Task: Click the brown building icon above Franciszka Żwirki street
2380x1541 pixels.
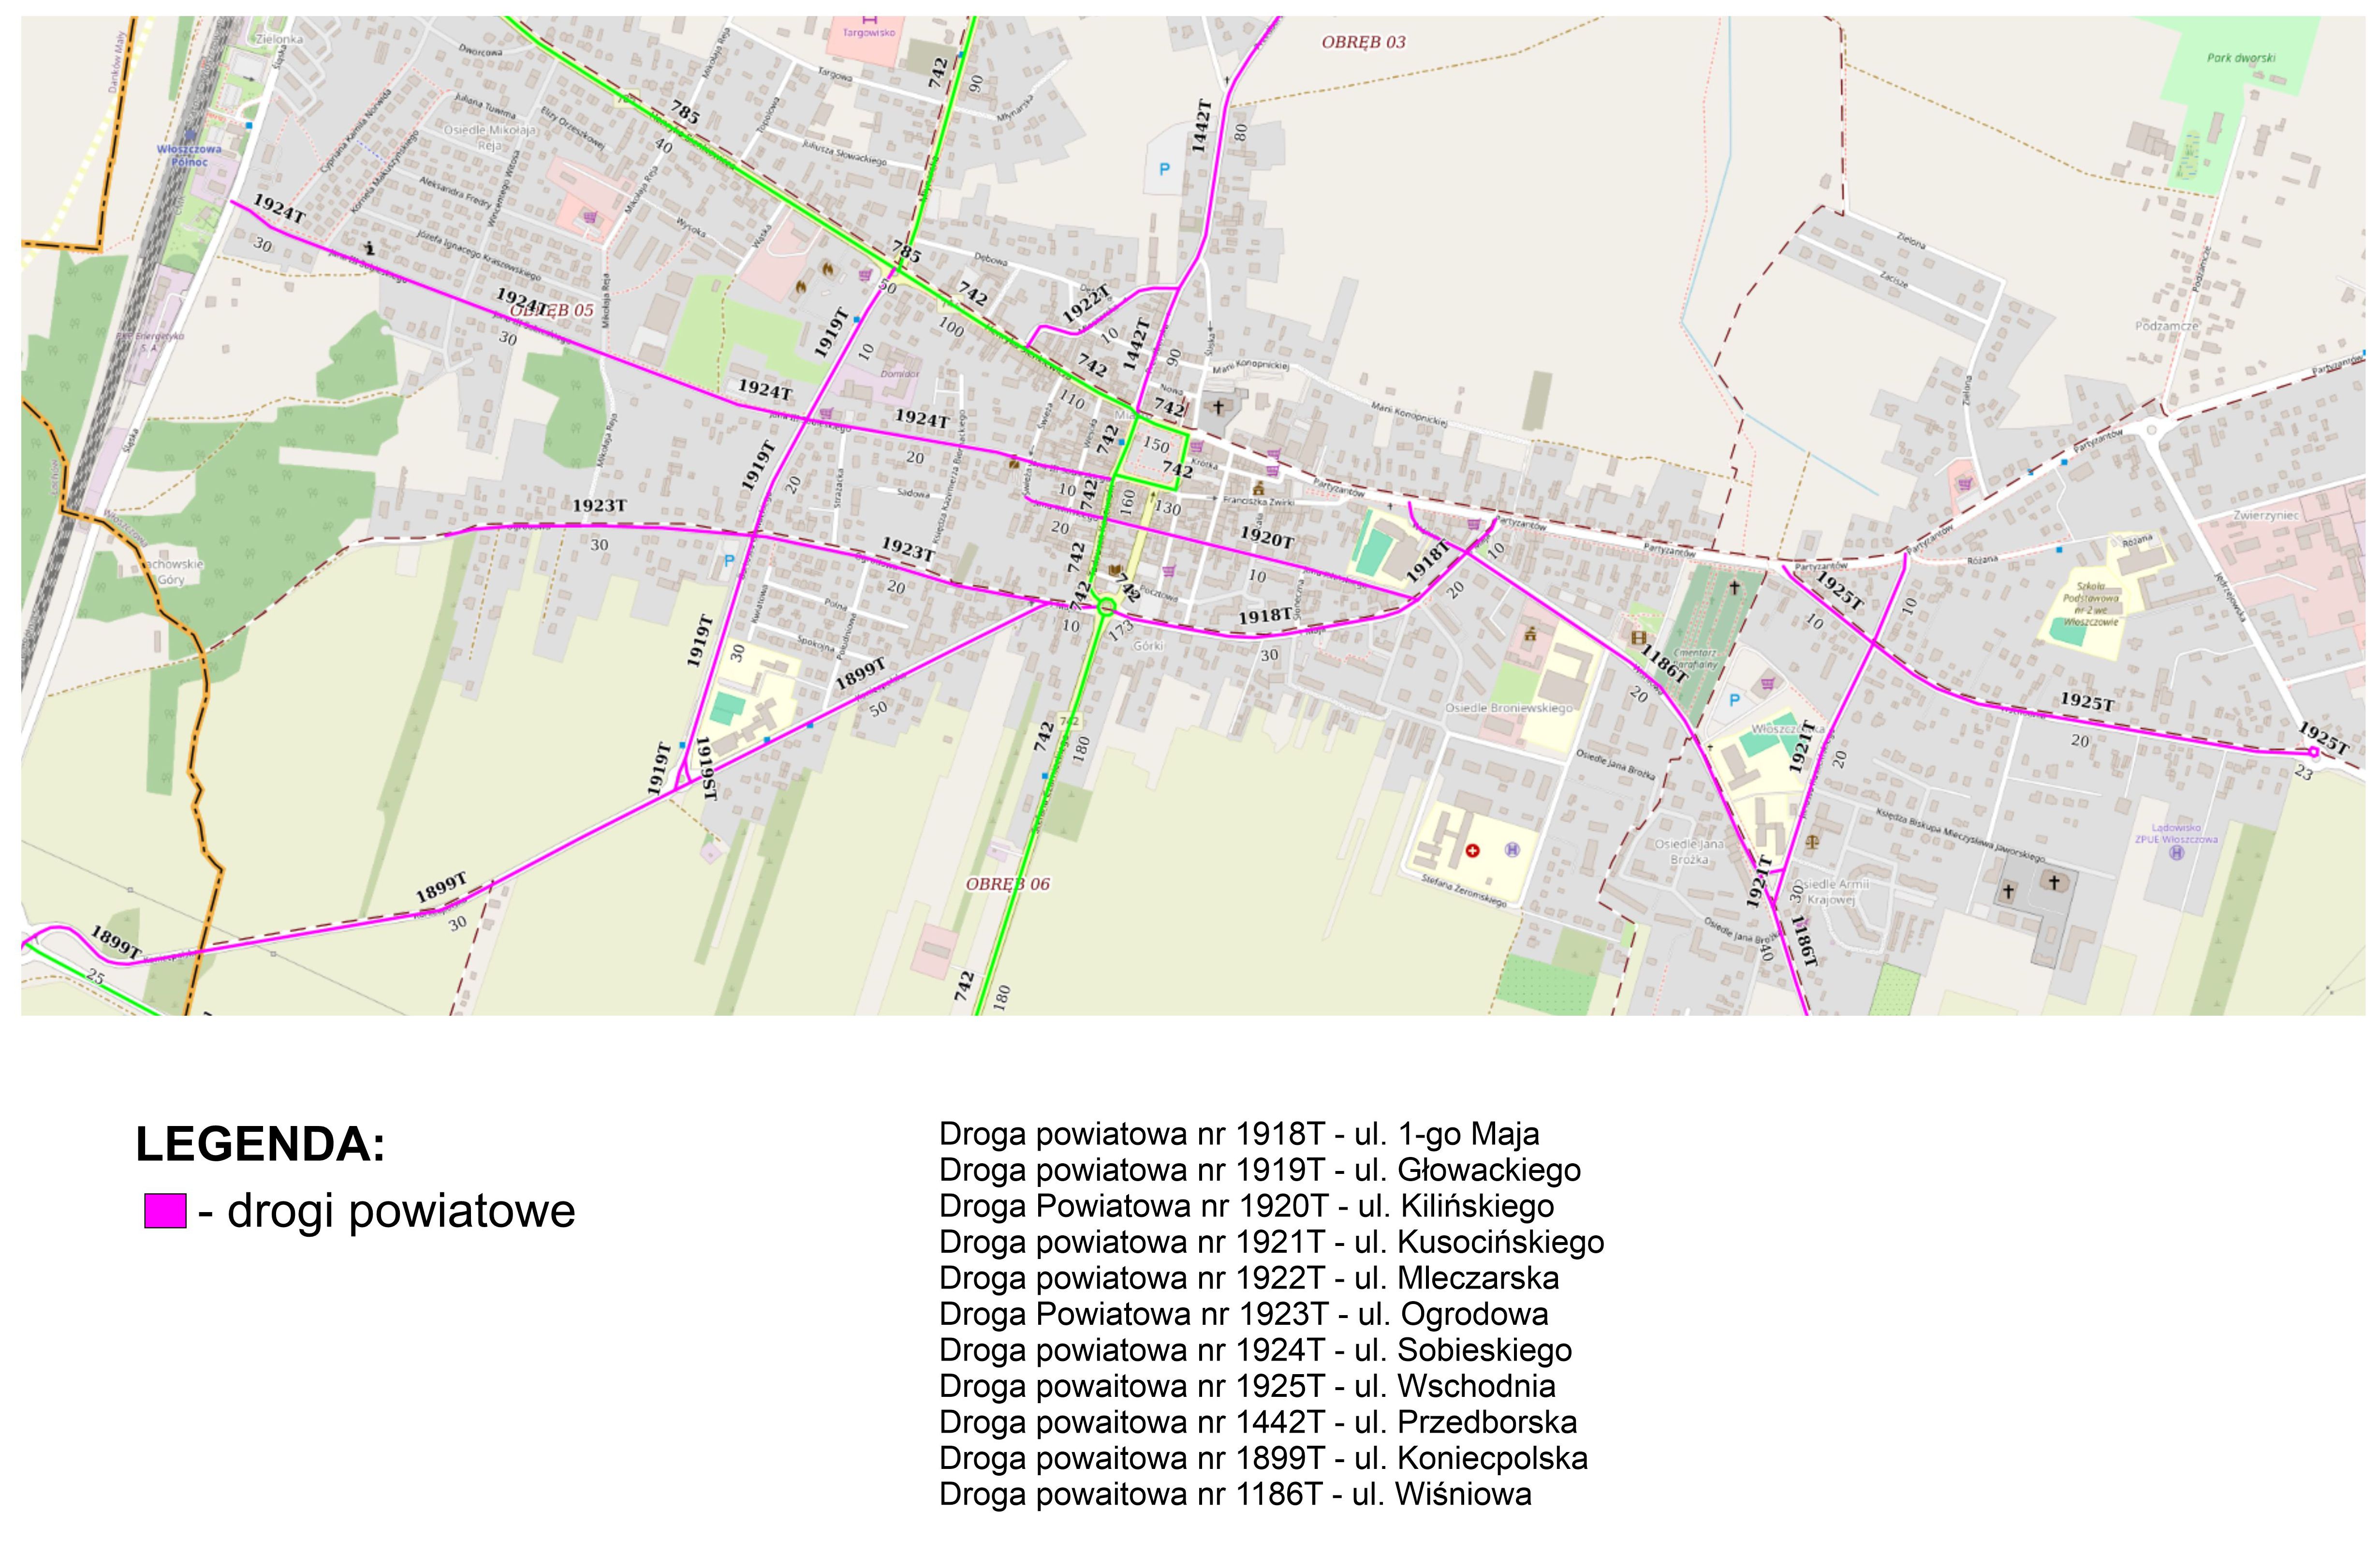Action: pos(1258,489)
